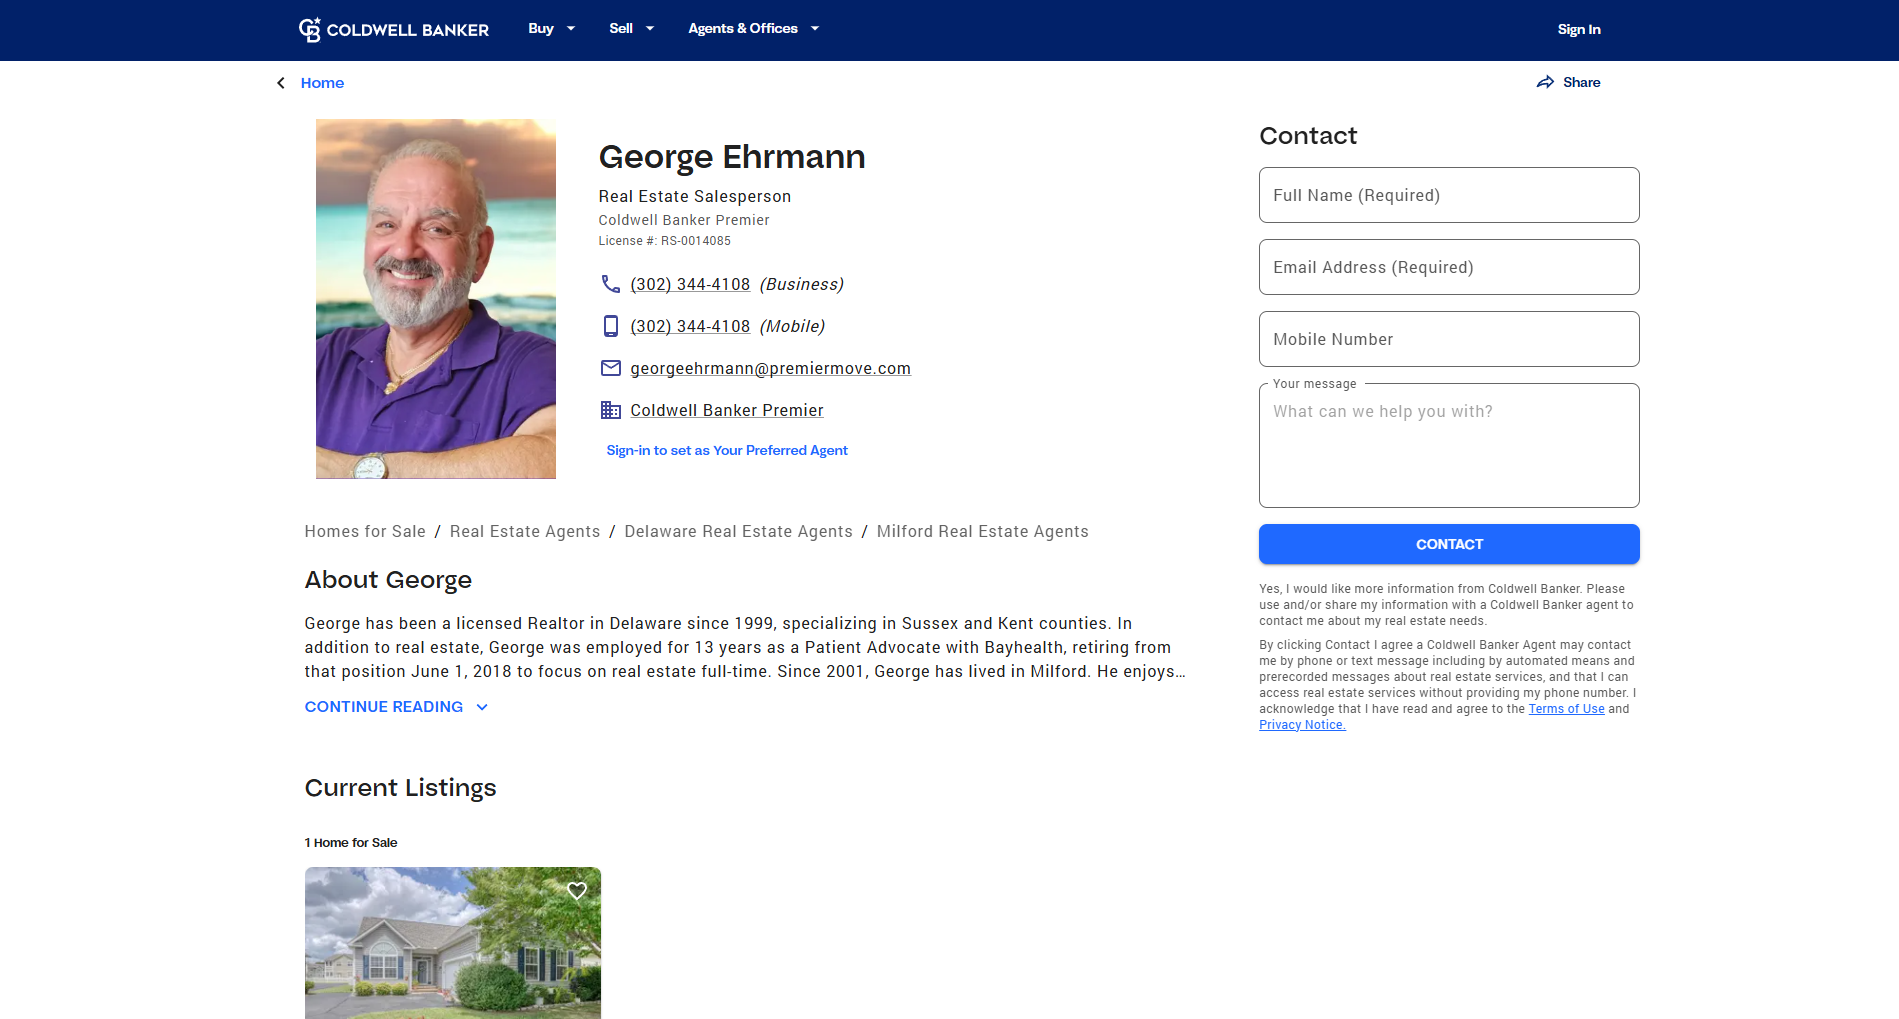Open the Privacy Notice link
The width and height of the screenshot is (1899, 1019).
(1302, 725)
